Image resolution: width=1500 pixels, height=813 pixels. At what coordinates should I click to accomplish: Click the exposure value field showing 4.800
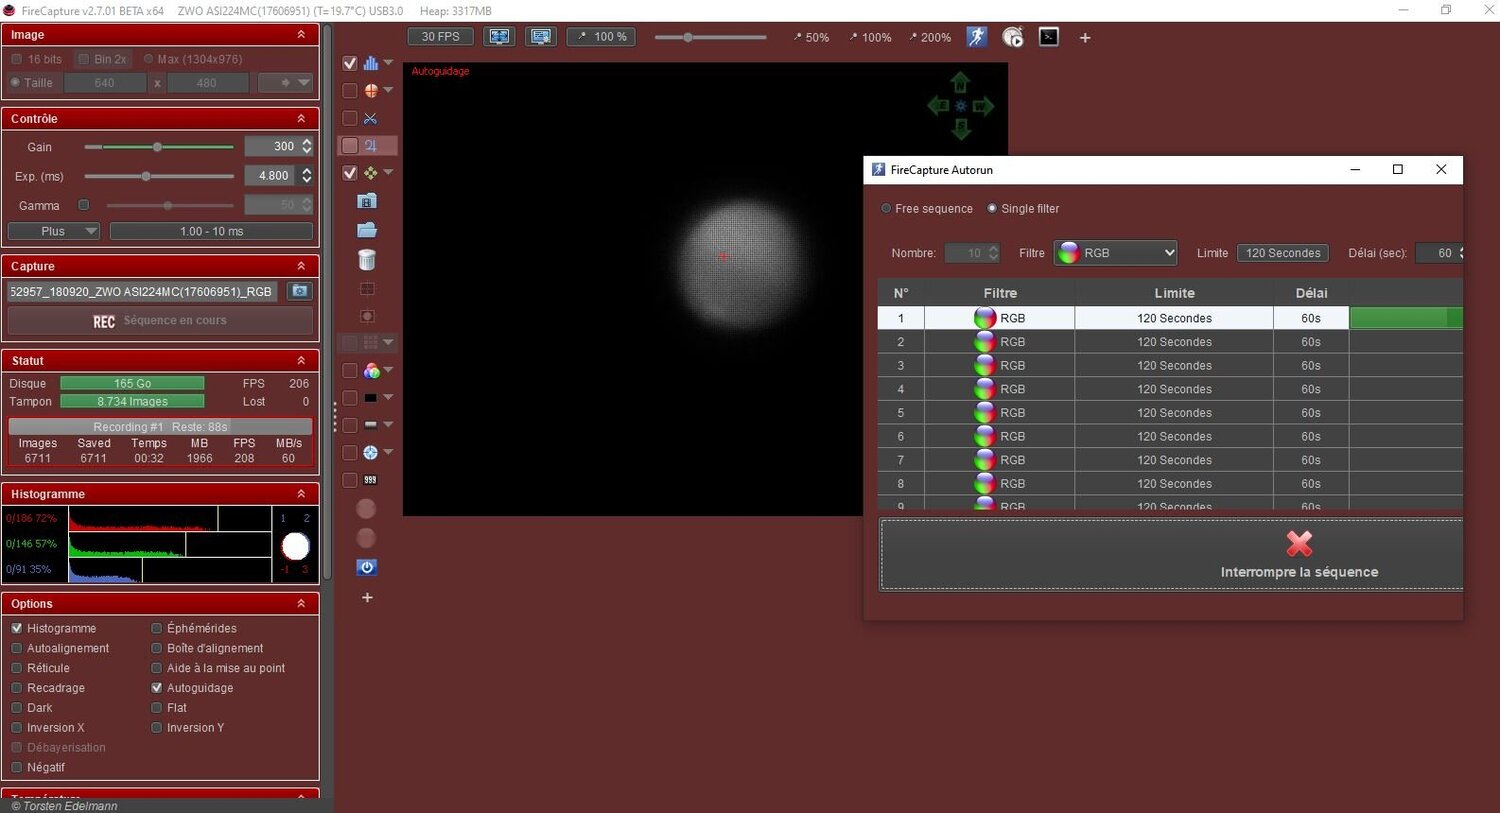(272, 175)
